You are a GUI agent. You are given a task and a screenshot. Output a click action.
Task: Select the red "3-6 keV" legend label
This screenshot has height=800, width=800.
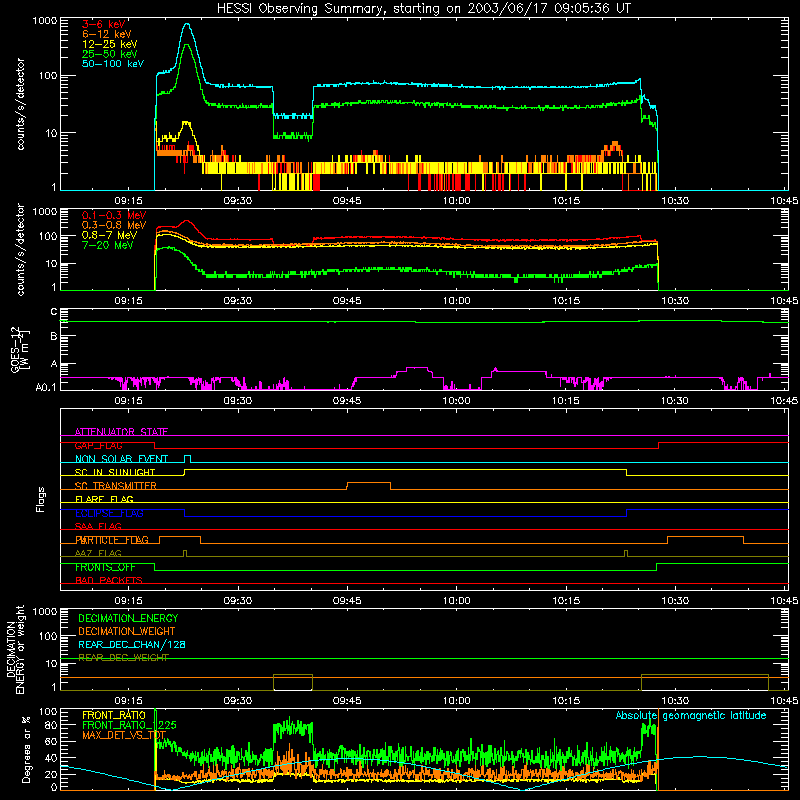click(x=104, y=24)
